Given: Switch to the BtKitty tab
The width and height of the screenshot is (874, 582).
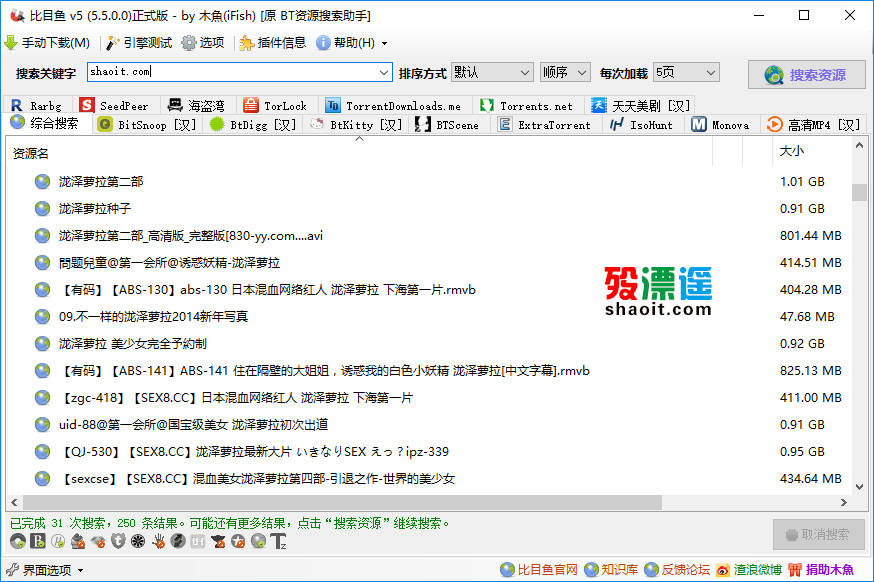Looking at the screenshot, I should coord(357,125).
